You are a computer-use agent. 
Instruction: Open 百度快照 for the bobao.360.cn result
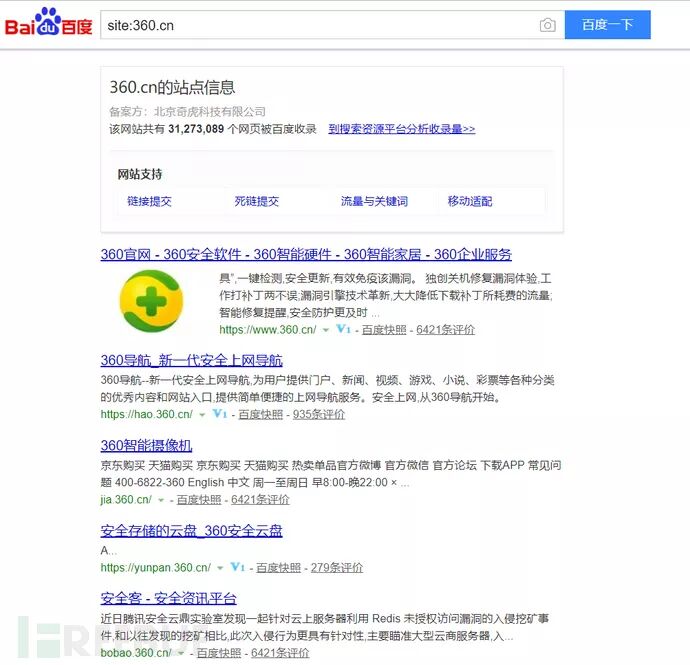219,653
